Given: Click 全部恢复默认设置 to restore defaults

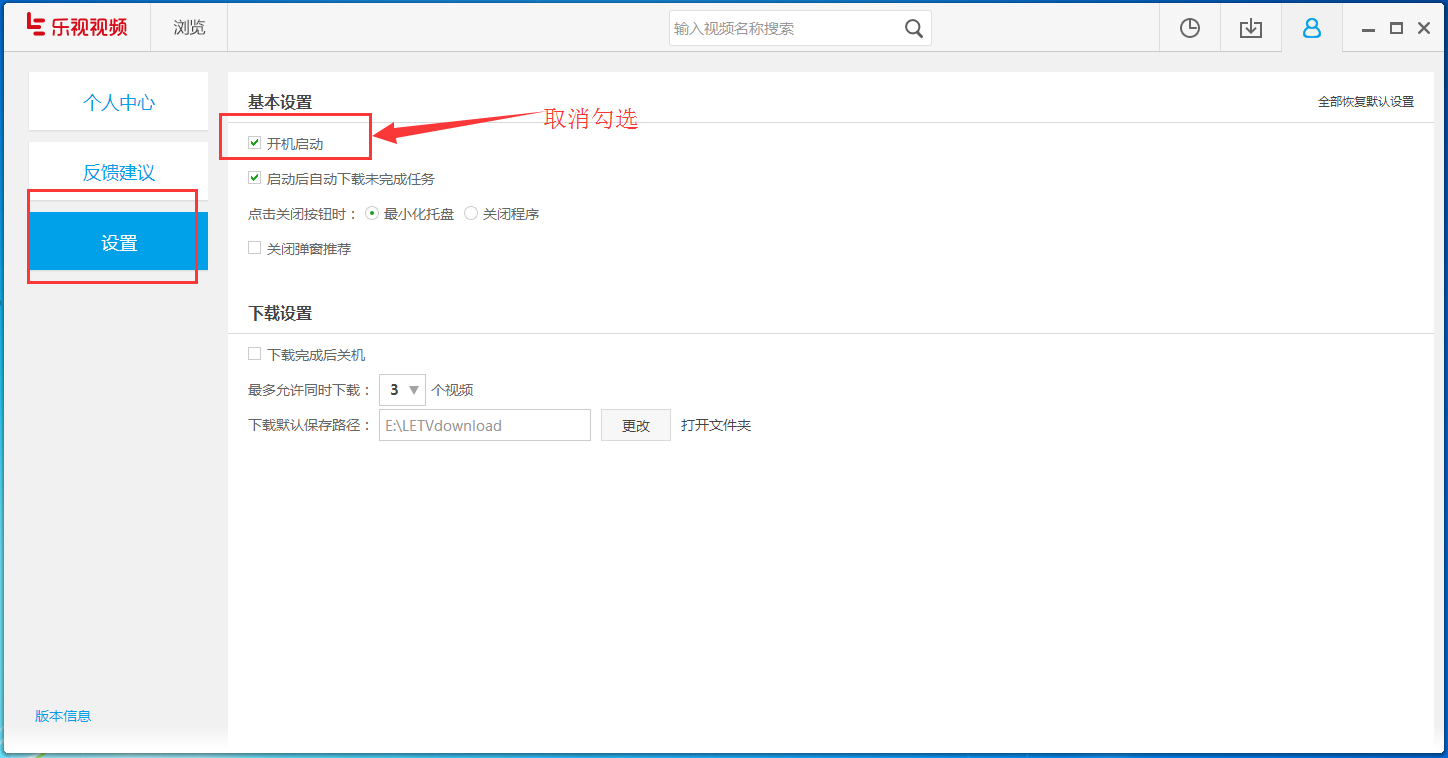Looking at the screenshot, I should coord(1365,101).
